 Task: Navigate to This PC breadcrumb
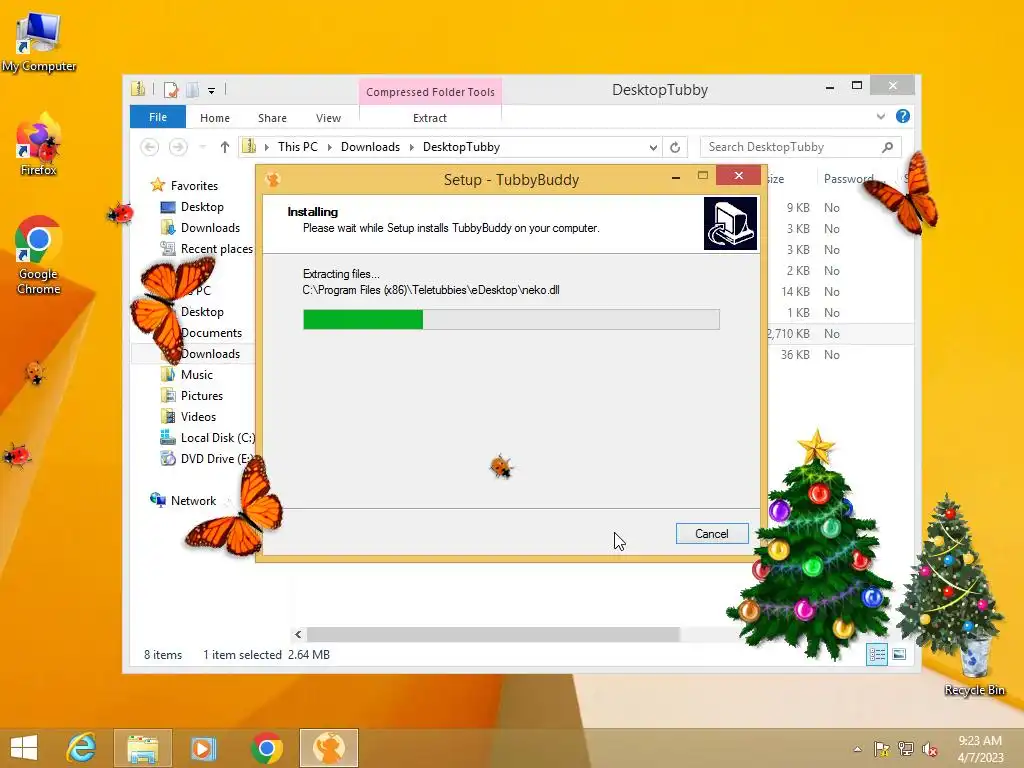298,147
